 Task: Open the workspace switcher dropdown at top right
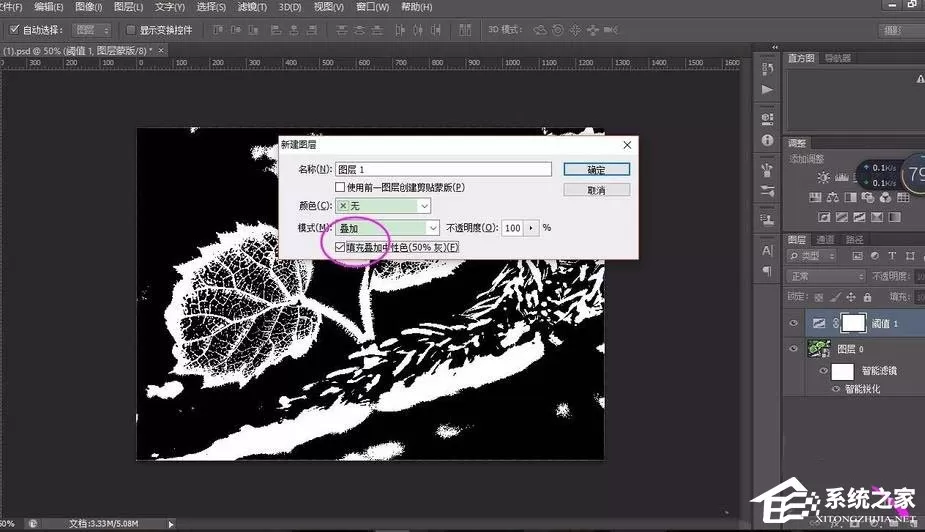901,29
